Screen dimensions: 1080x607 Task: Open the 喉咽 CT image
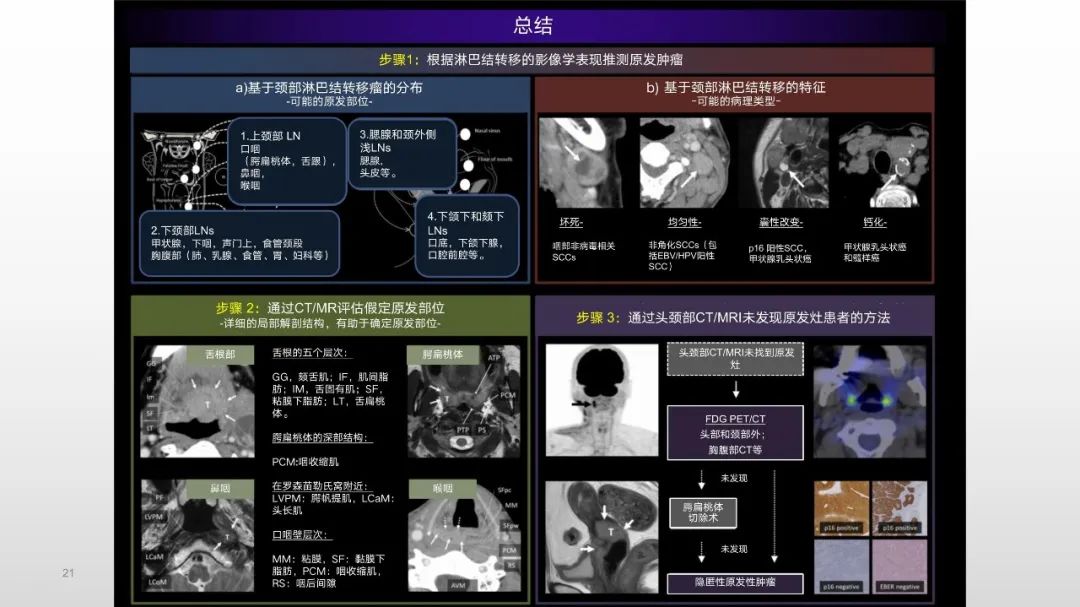coord(464,535)
